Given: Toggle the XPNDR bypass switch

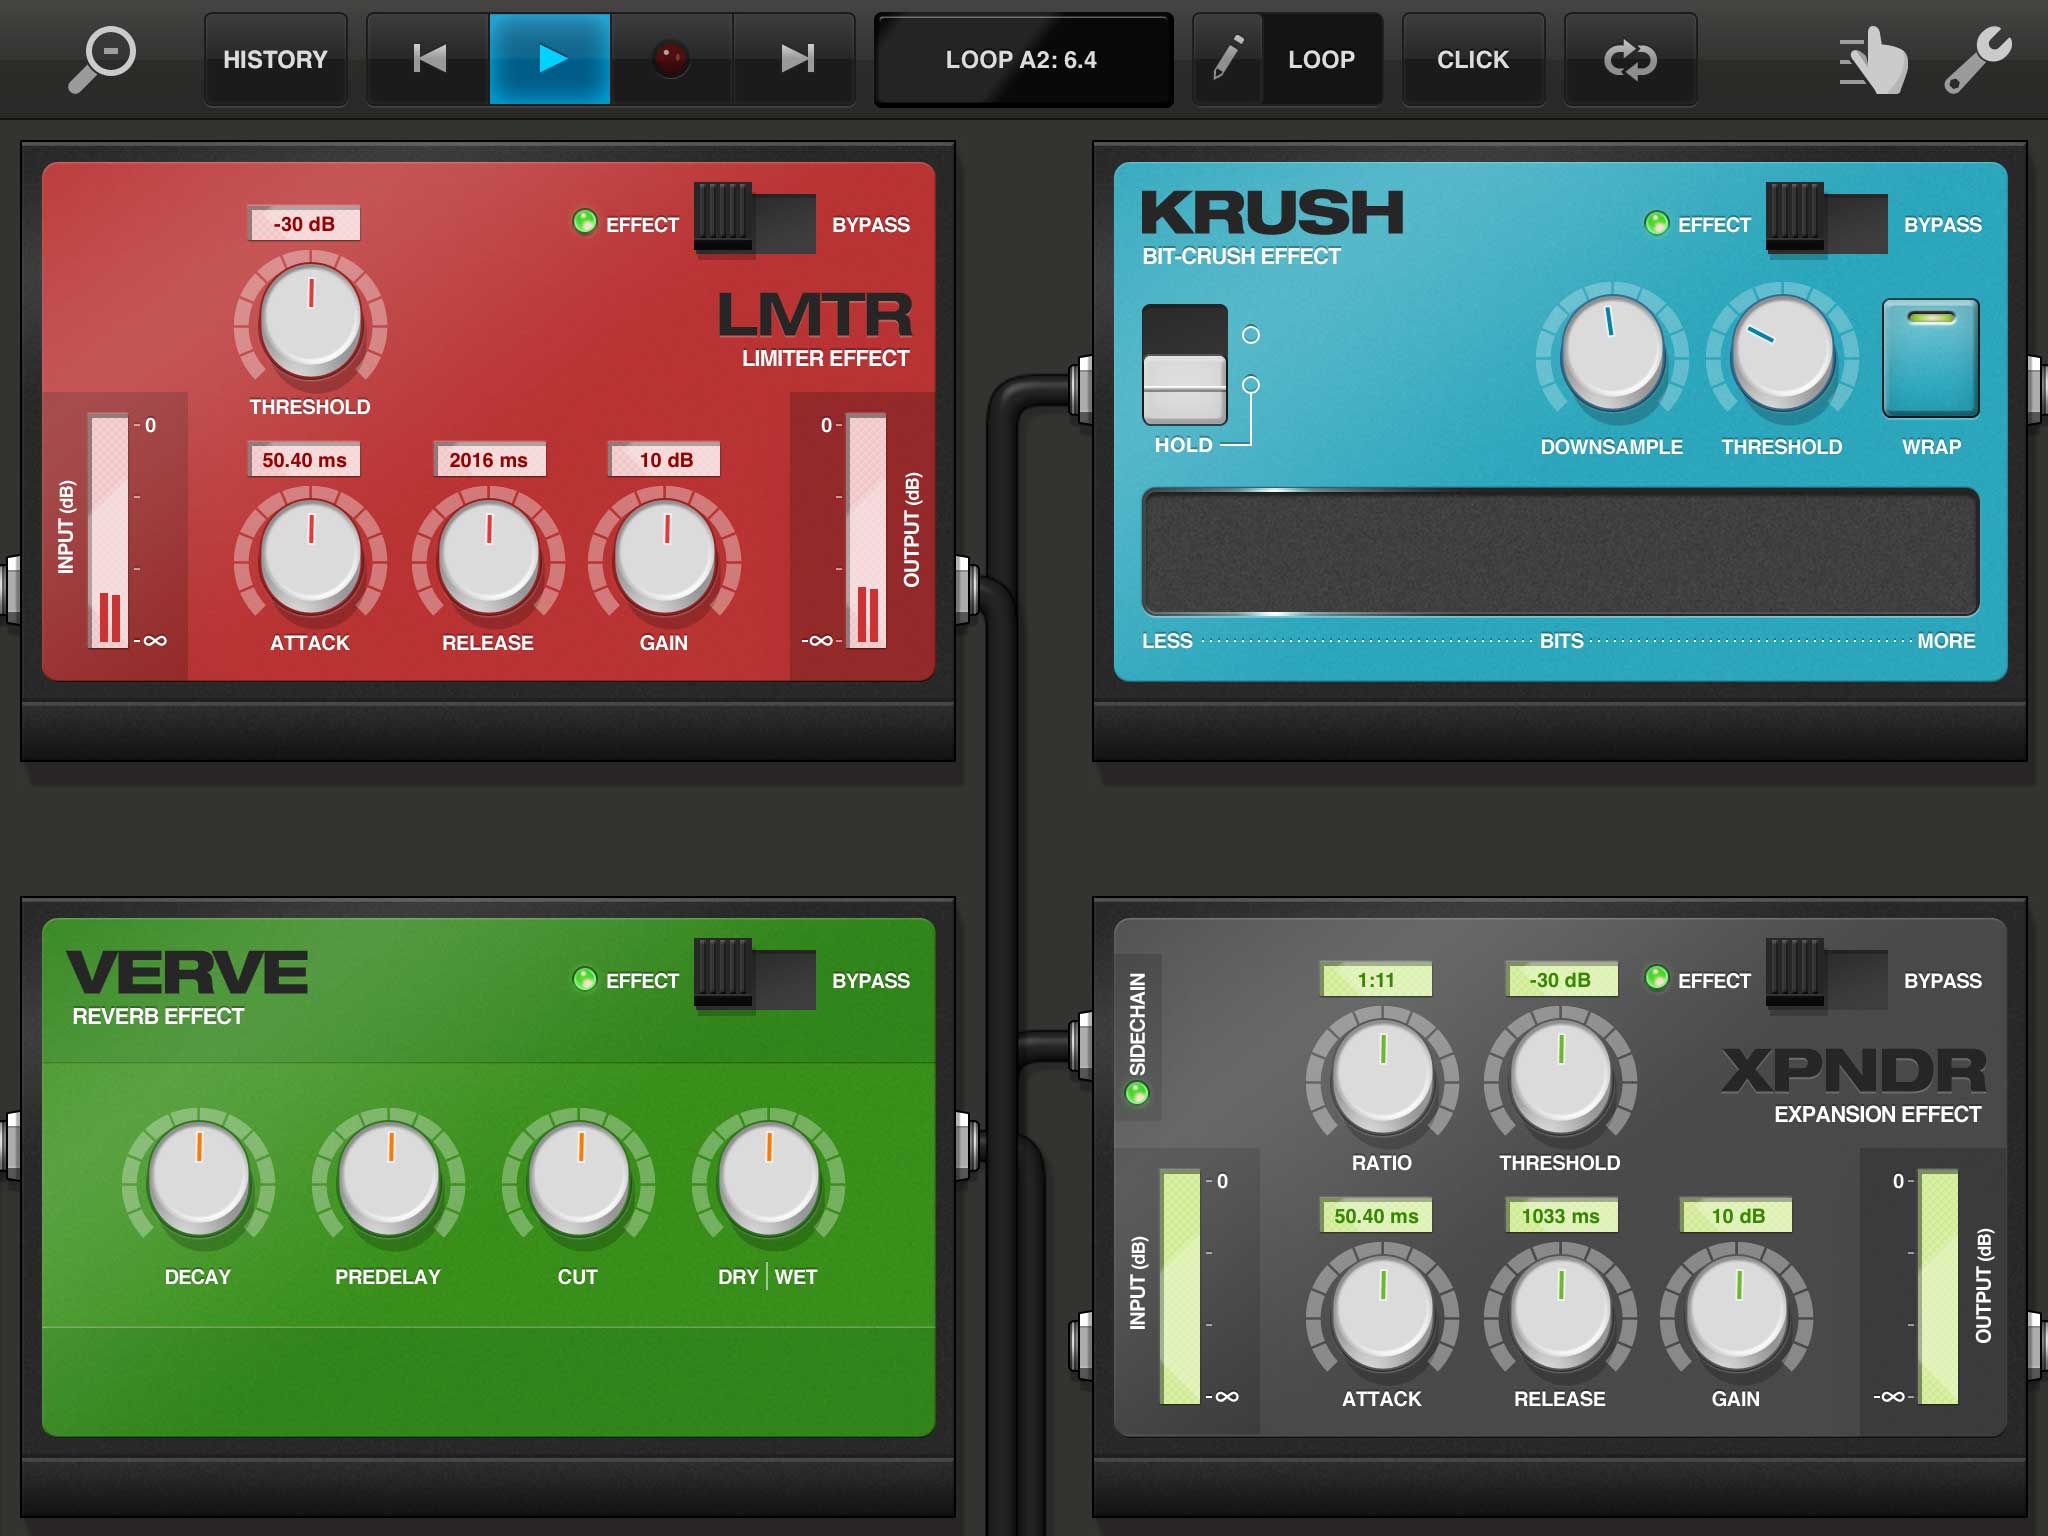Looking at the screenshot, I should (1826, 975).
